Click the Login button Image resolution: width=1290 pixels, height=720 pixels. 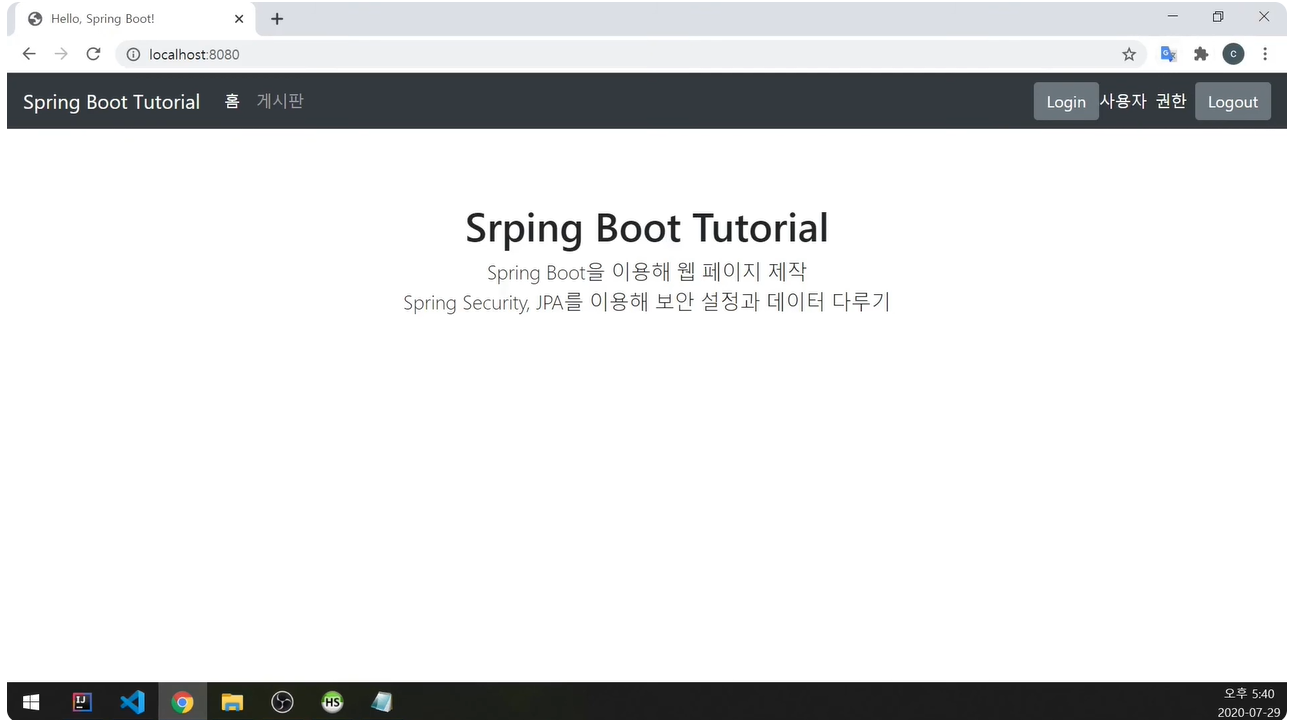[x=1066, y=101]
